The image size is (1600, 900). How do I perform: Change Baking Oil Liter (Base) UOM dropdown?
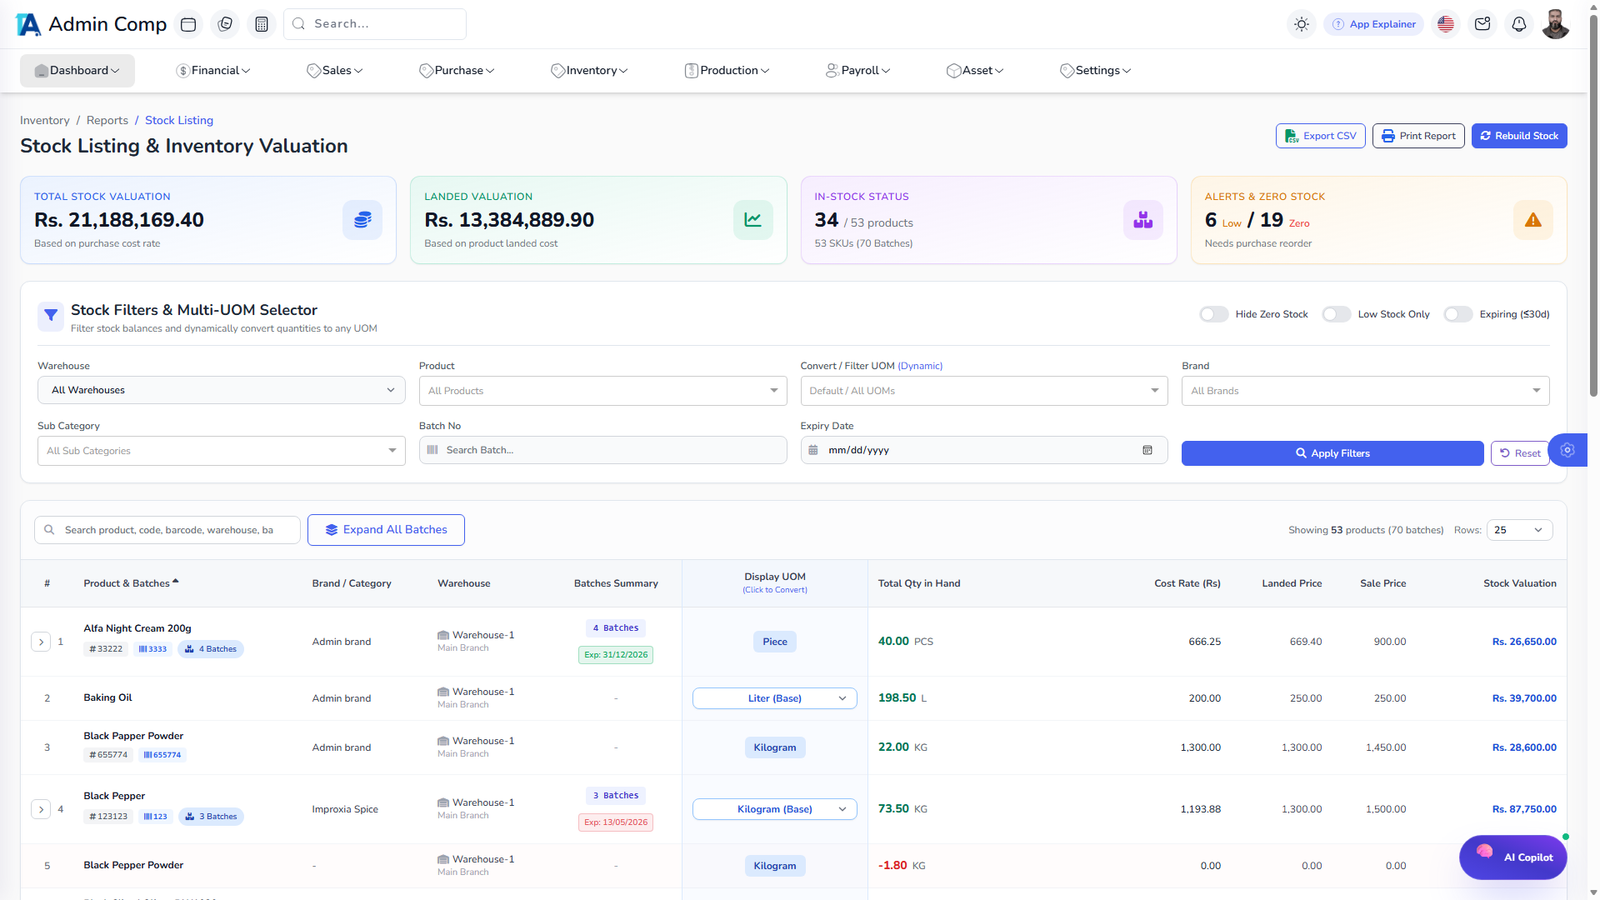pyautogui.click(x=775, y=698)
